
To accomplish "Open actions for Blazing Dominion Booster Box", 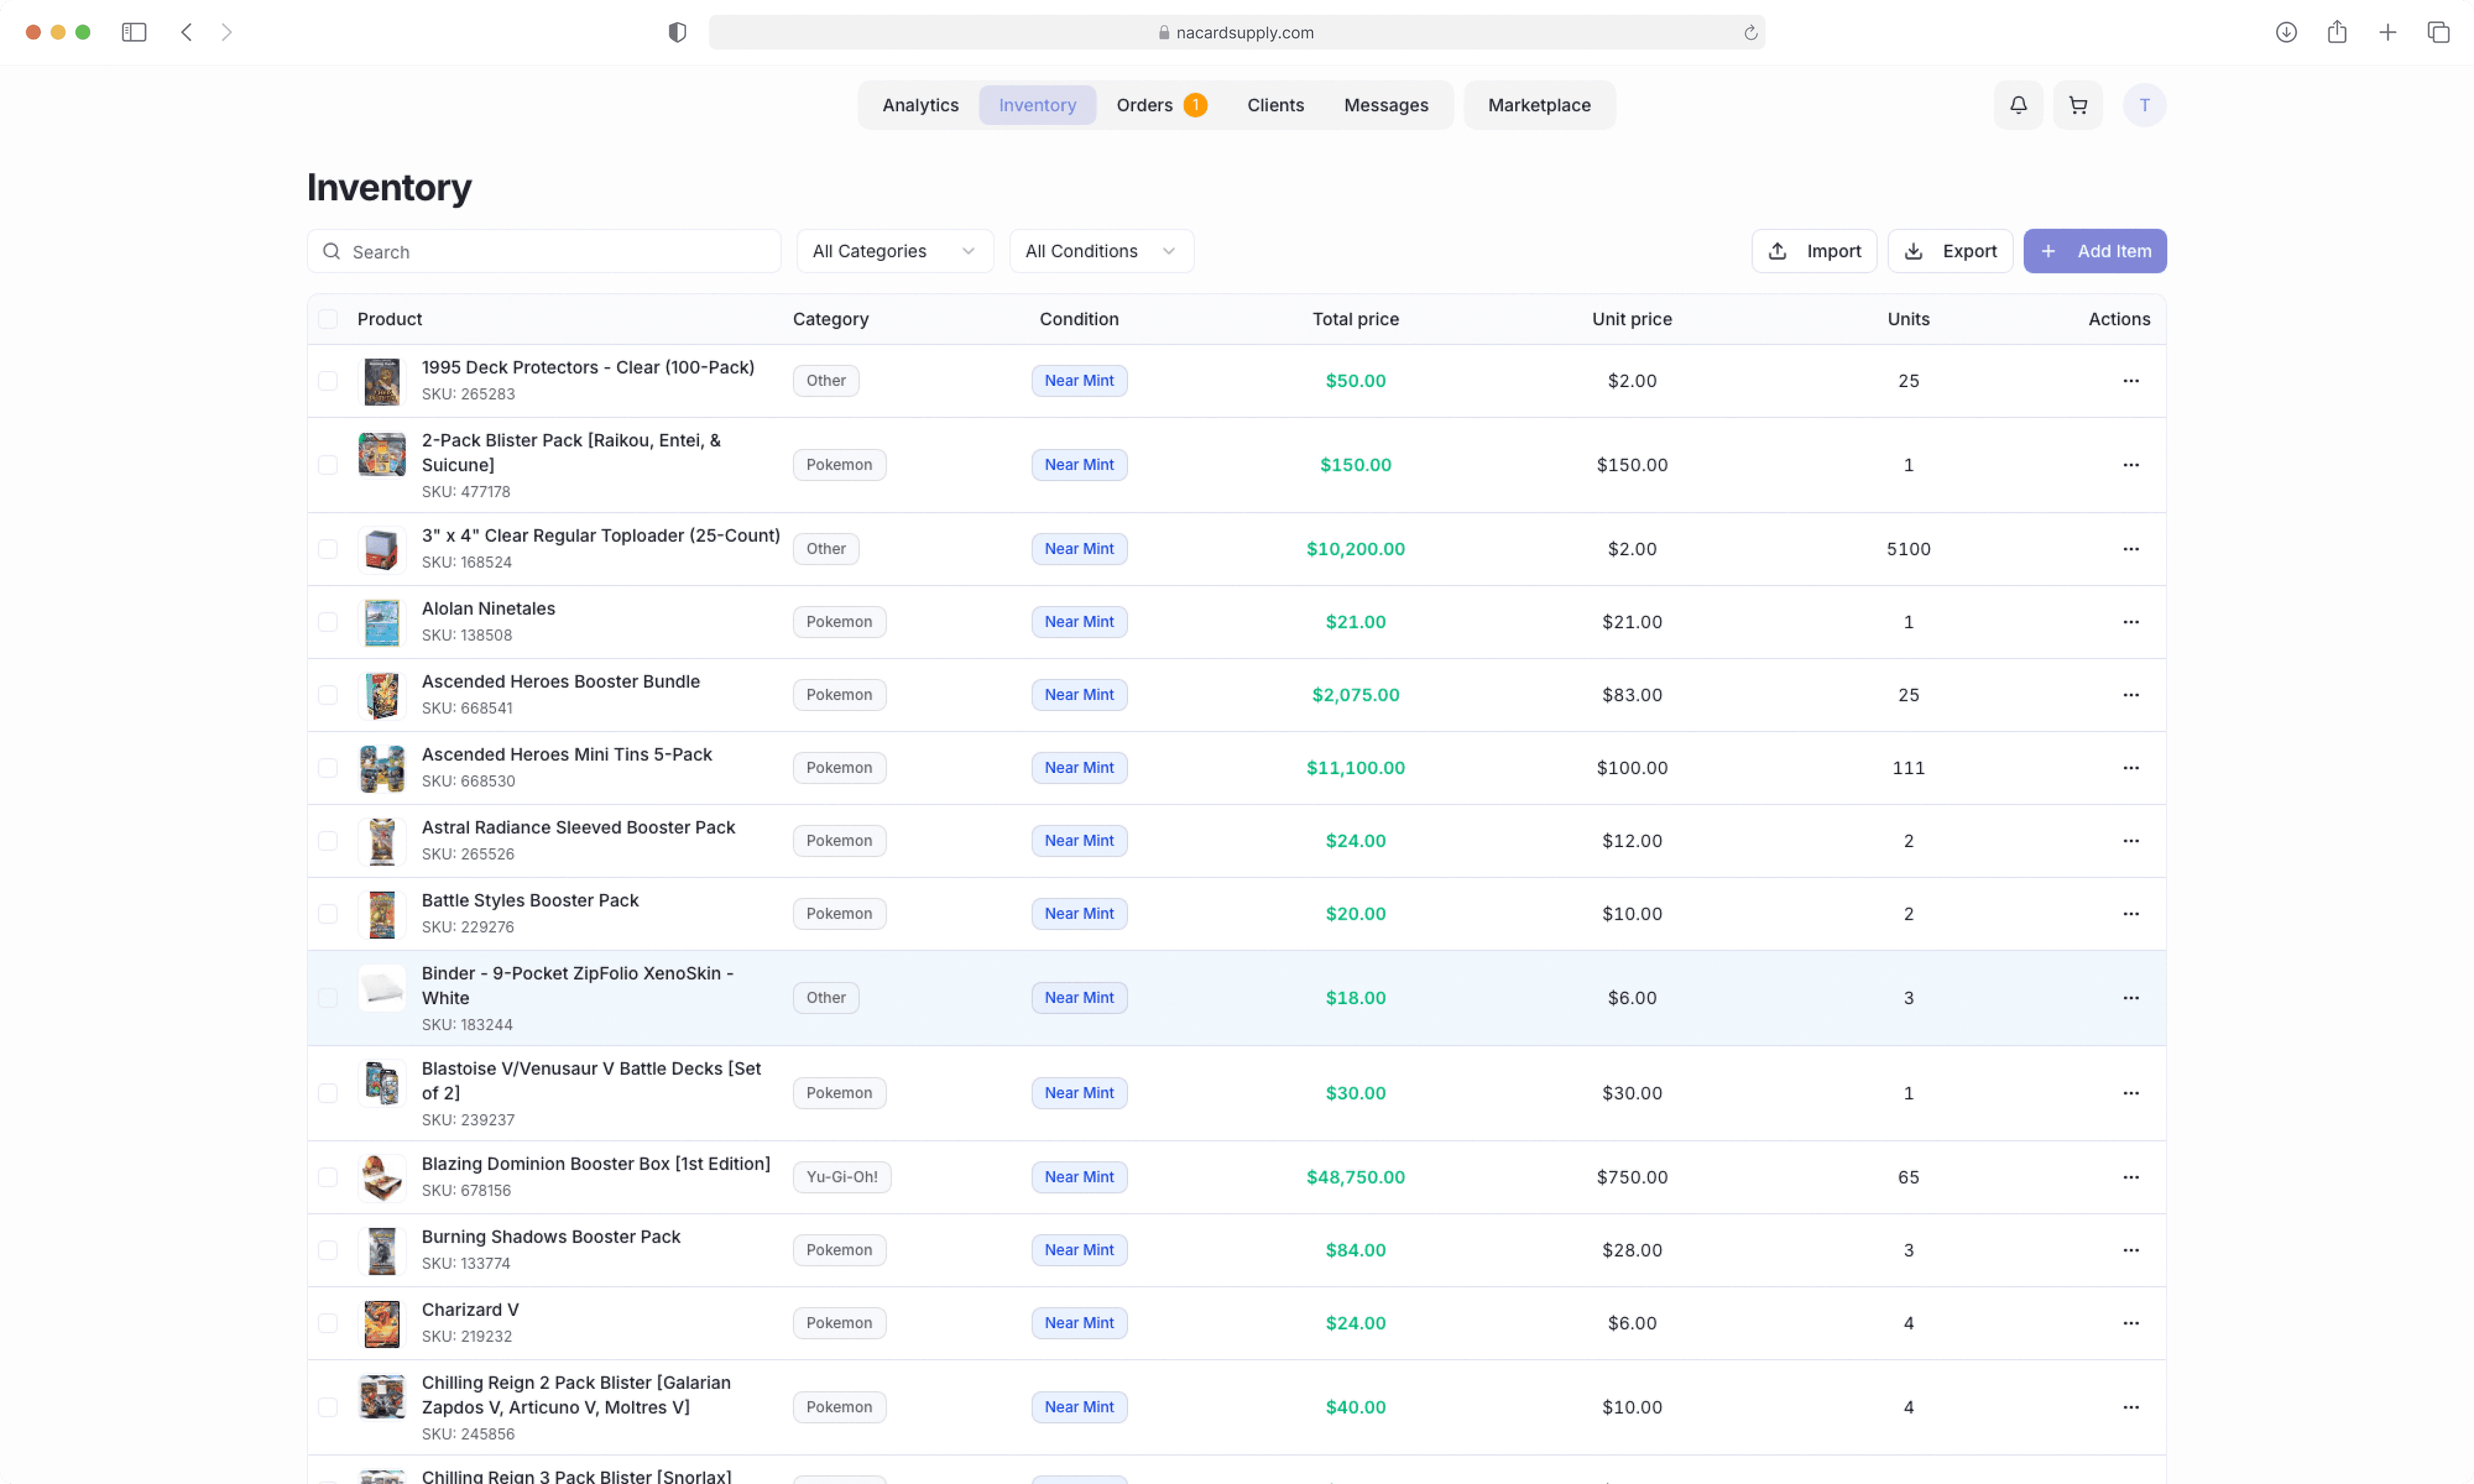I will 2131,1177.
